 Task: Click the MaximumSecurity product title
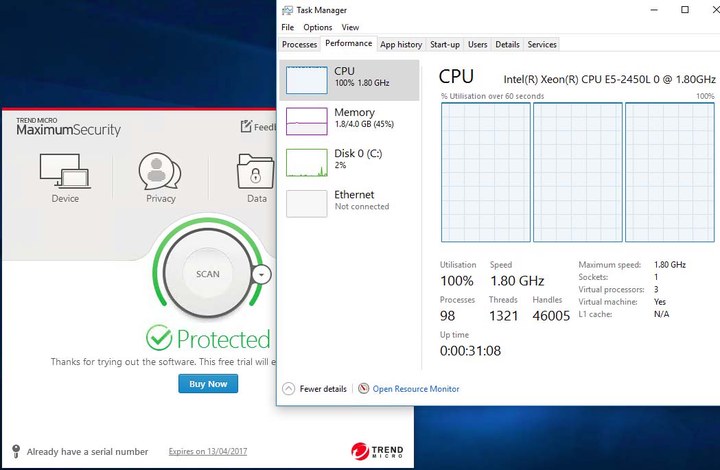tap(68, 130)
